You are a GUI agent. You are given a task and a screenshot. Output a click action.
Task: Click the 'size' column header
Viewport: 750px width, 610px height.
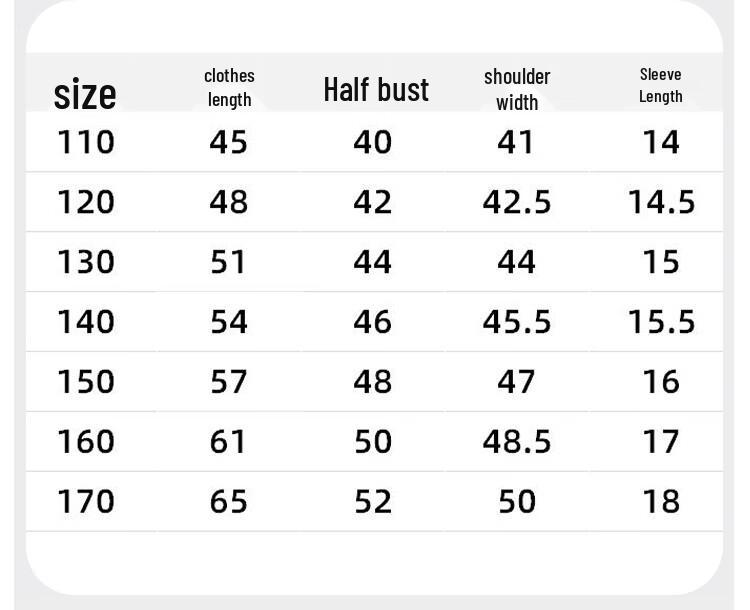85,94
